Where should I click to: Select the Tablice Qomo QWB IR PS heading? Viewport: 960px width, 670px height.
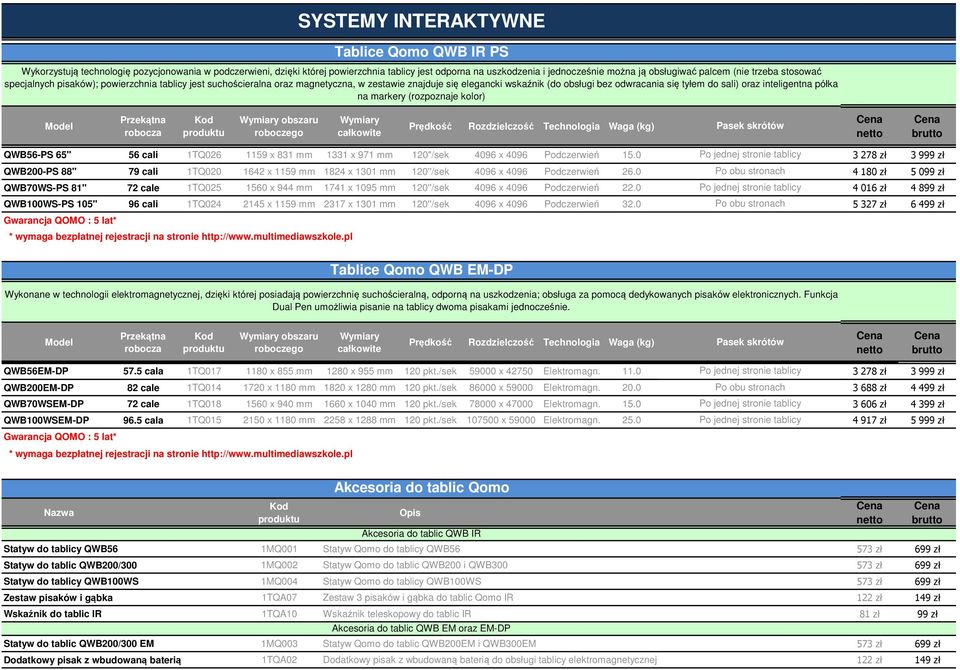click(421, 52)
